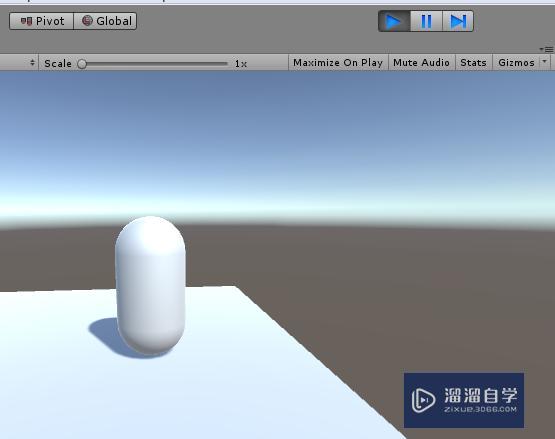Open the Gizmos dropdown arrow
This screenshot has height=439, width=555.
click(x=545, y=62)
